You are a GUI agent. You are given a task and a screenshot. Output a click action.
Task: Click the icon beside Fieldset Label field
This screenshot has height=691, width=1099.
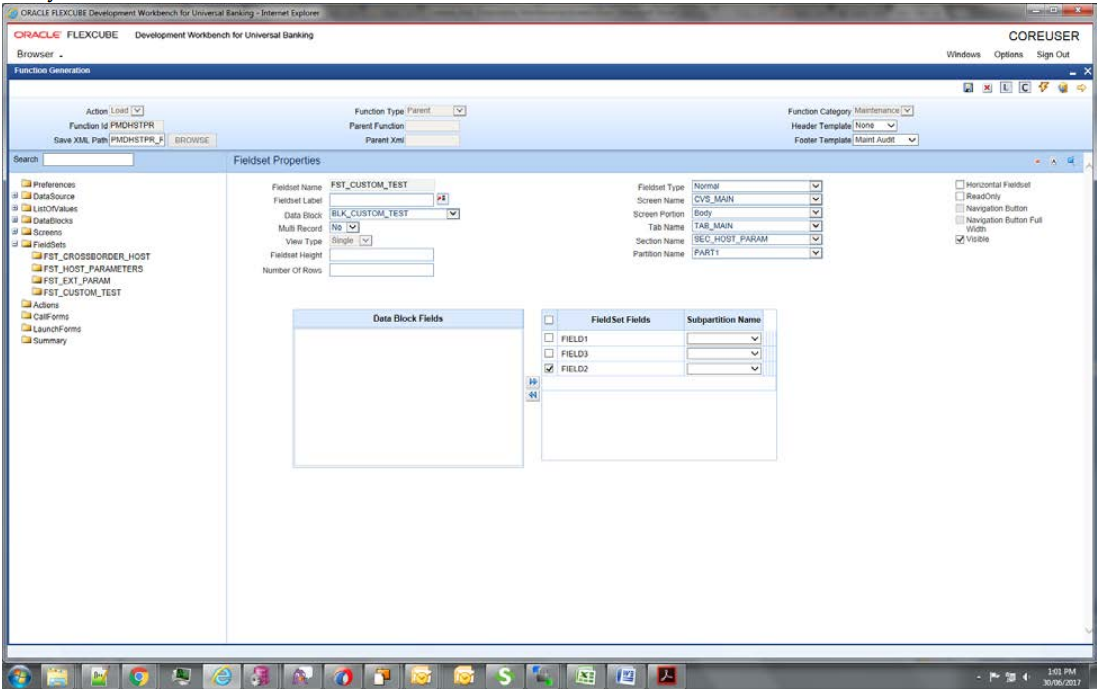442,199
